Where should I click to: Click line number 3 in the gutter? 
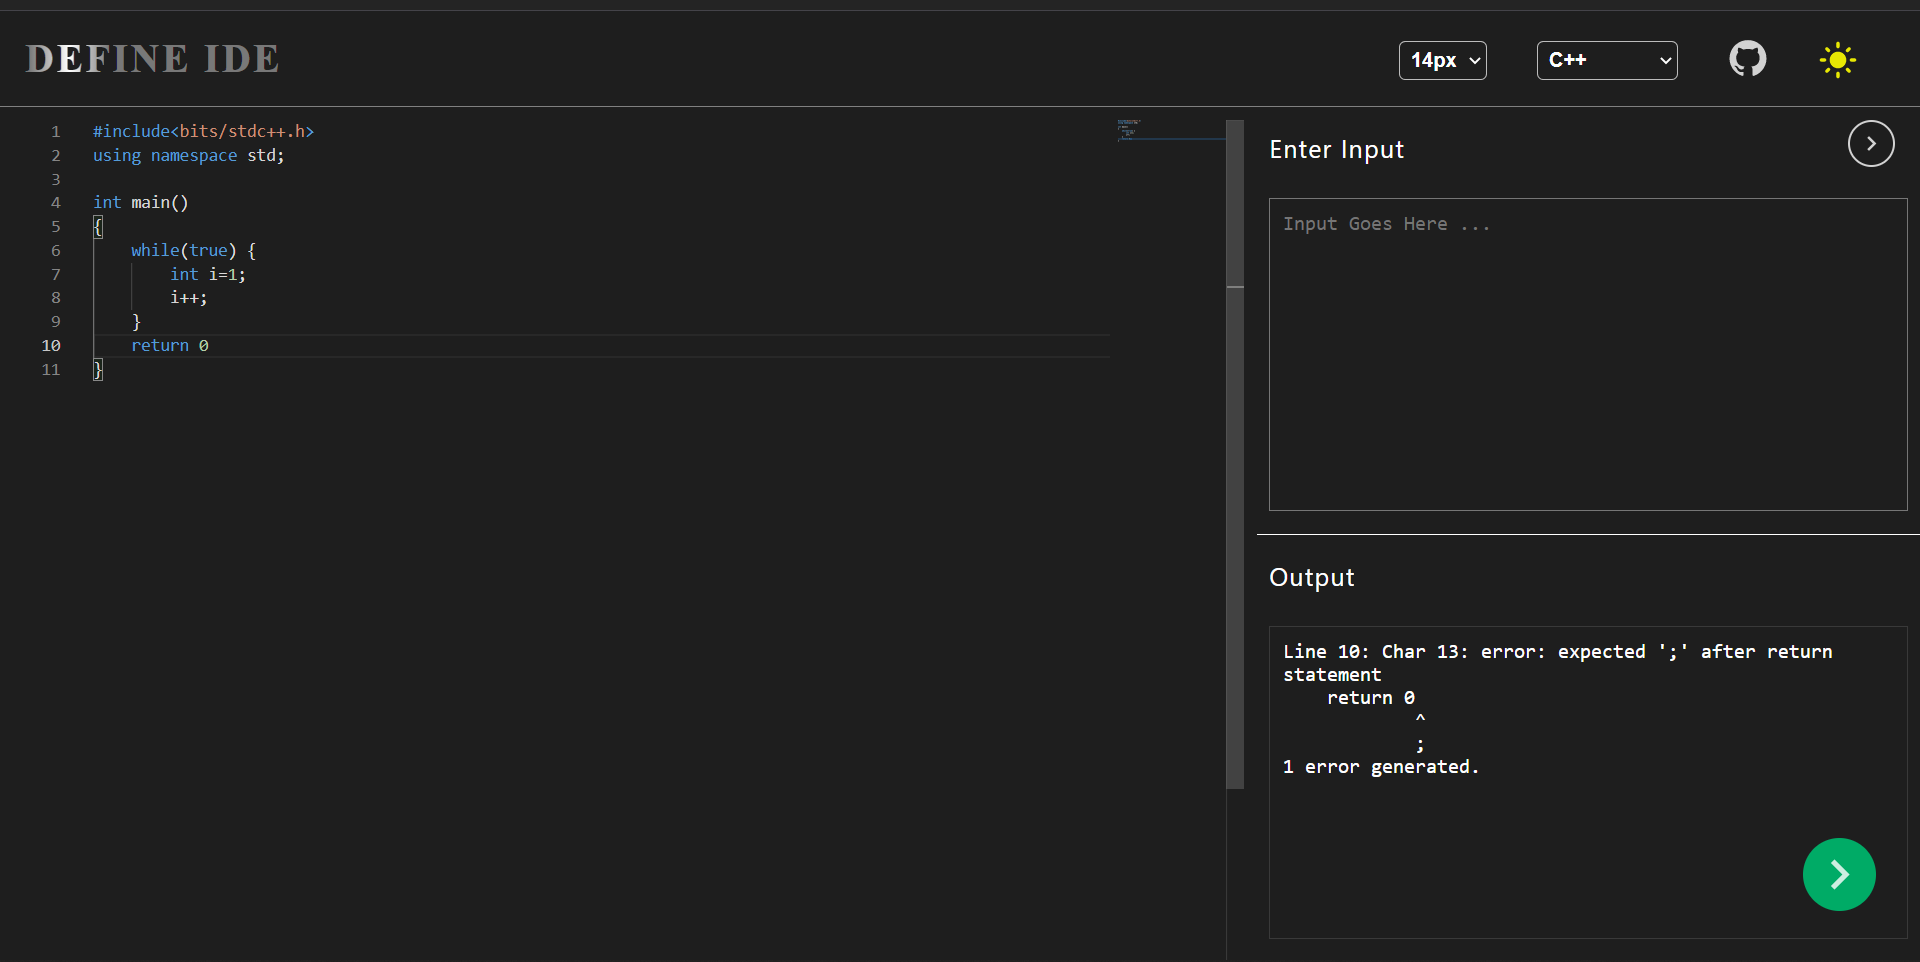pyautogui.click(x=56, y=179)
